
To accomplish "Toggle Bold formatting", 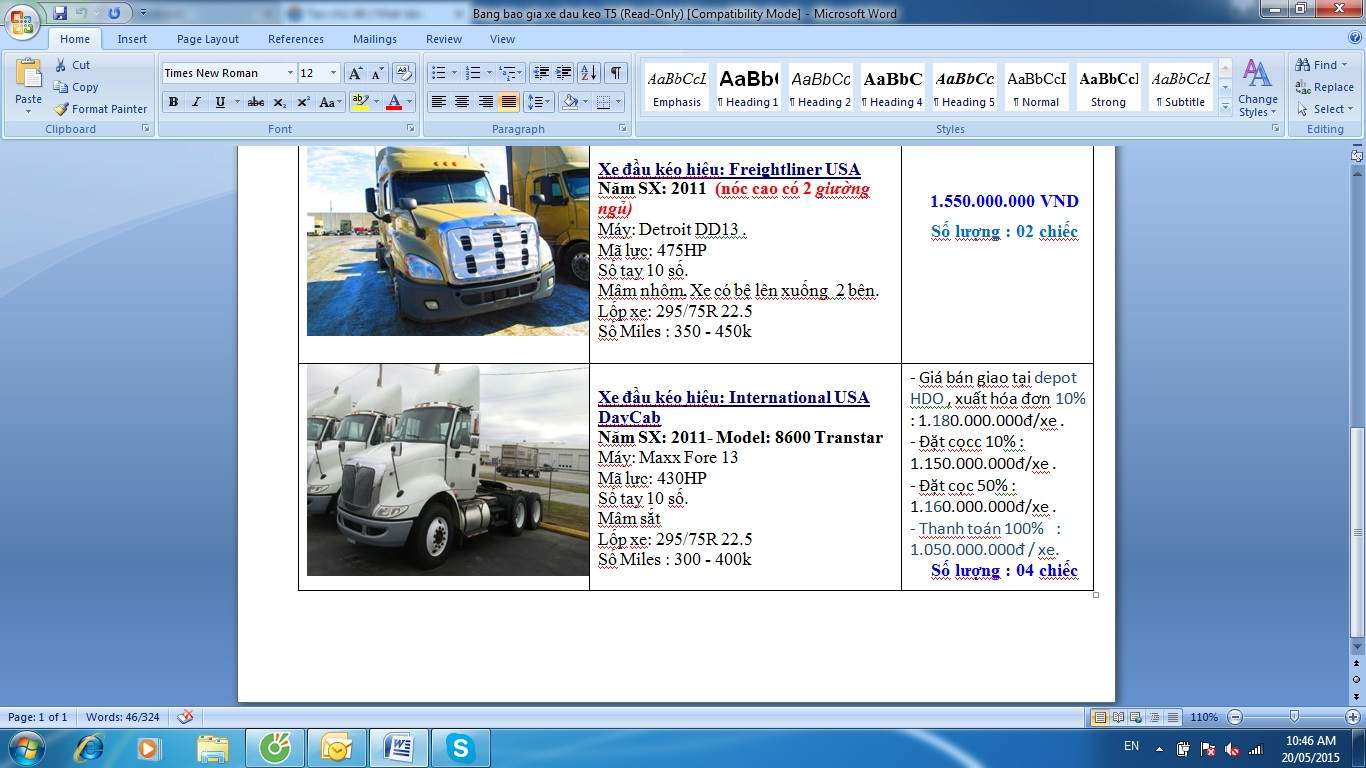I will (x=173, y=102).
